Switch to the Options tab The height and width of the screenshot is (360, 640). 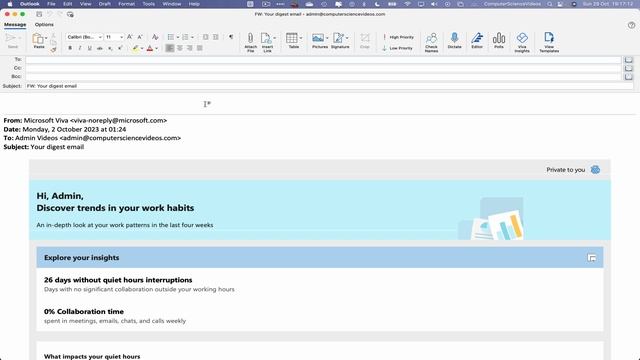click(x=44, y=24)
